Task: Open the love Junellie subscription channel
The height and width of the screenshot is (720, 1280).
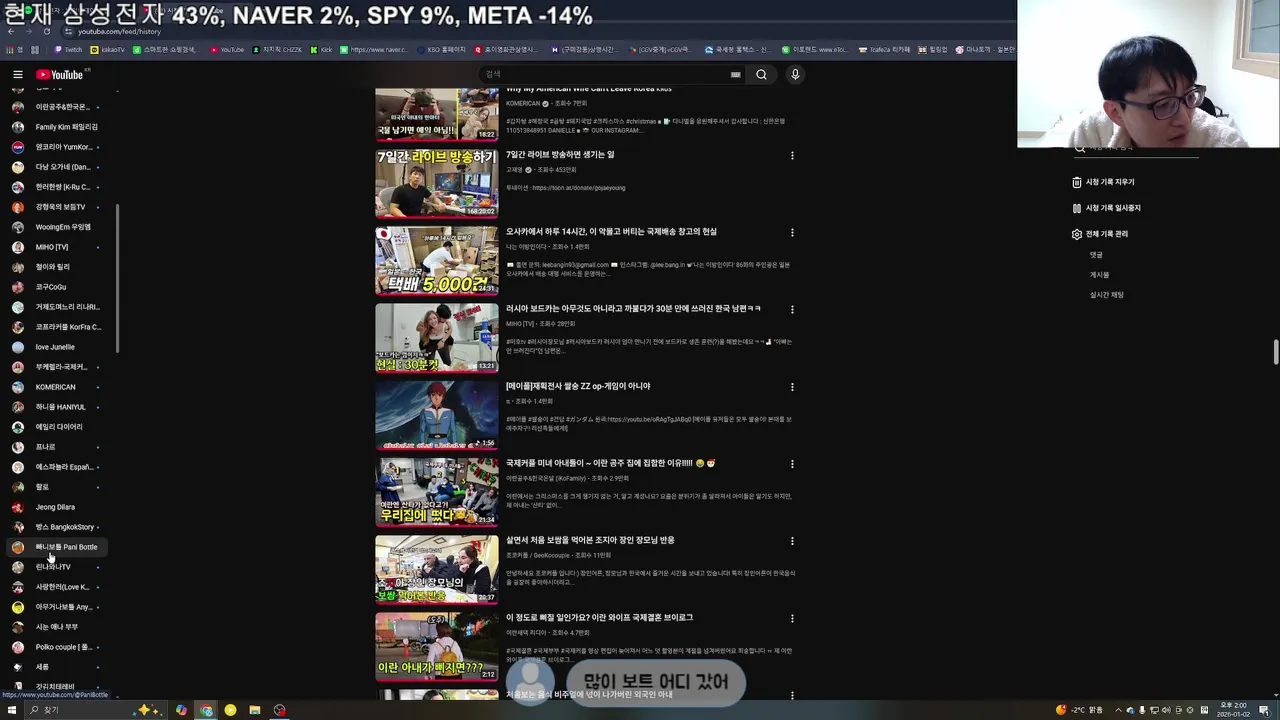Action: point(58,347)
